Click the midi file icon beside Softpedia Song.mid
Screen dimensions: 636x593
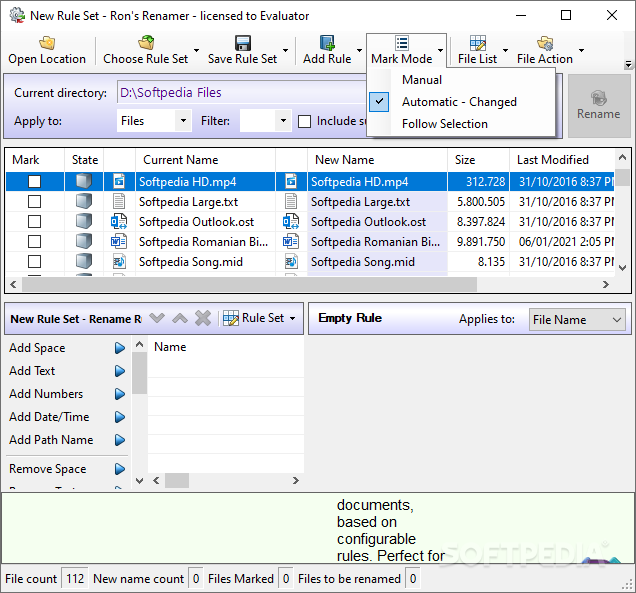119,262
